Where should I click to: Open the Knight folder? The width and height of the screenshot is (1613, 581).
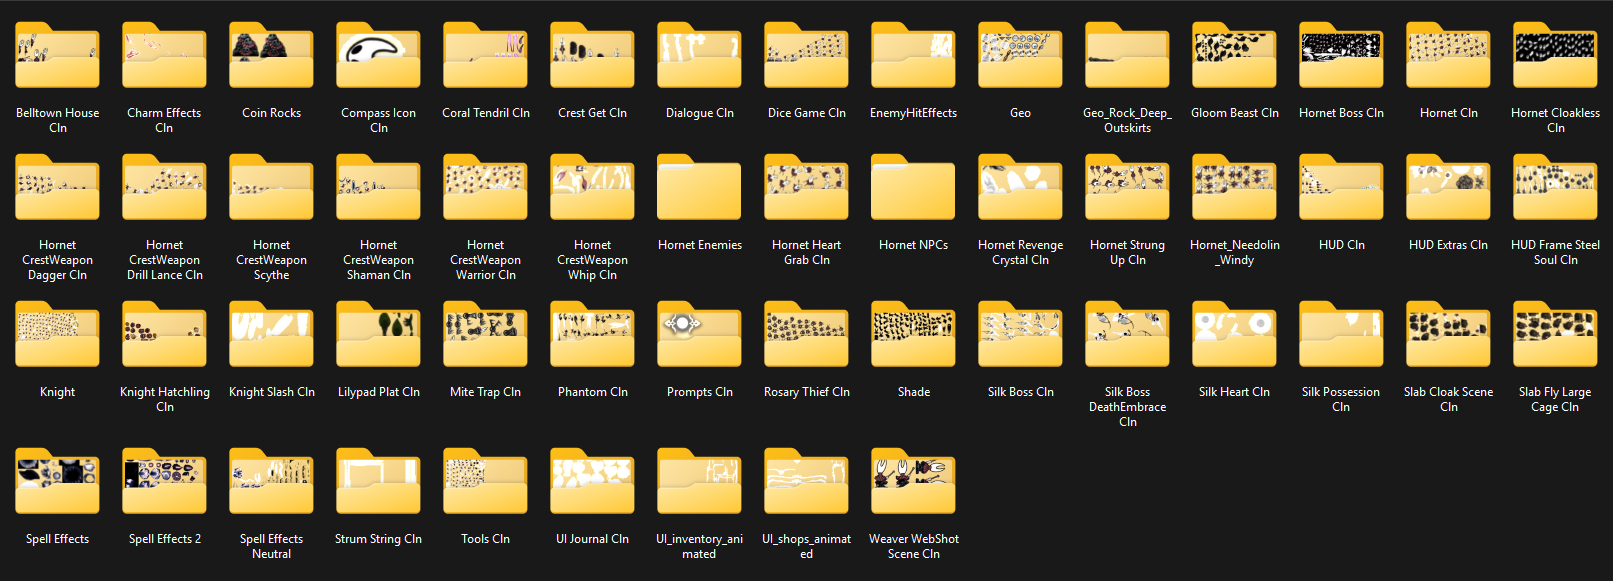(x=57, y=334)
